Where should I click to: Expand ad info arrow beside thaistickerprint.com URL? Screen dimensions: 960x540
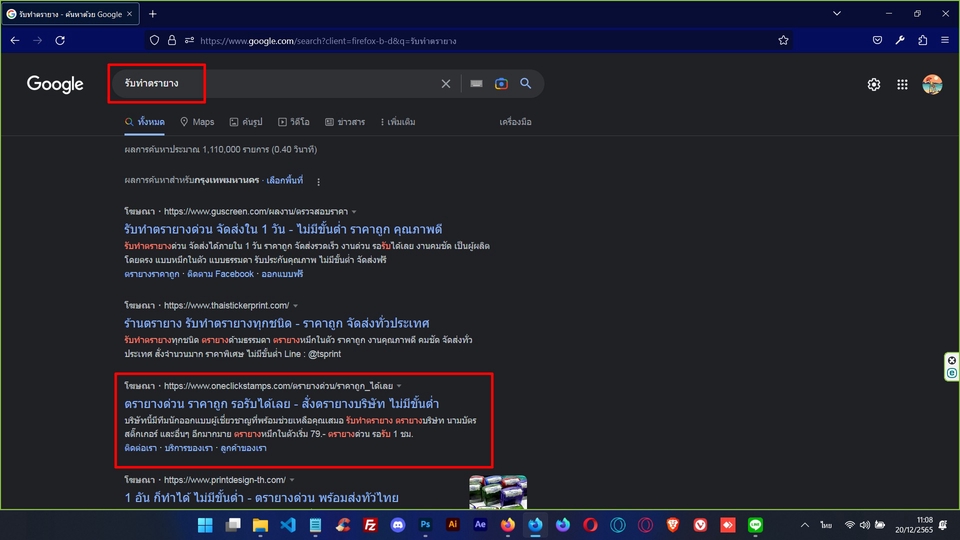tap(295, 306)
